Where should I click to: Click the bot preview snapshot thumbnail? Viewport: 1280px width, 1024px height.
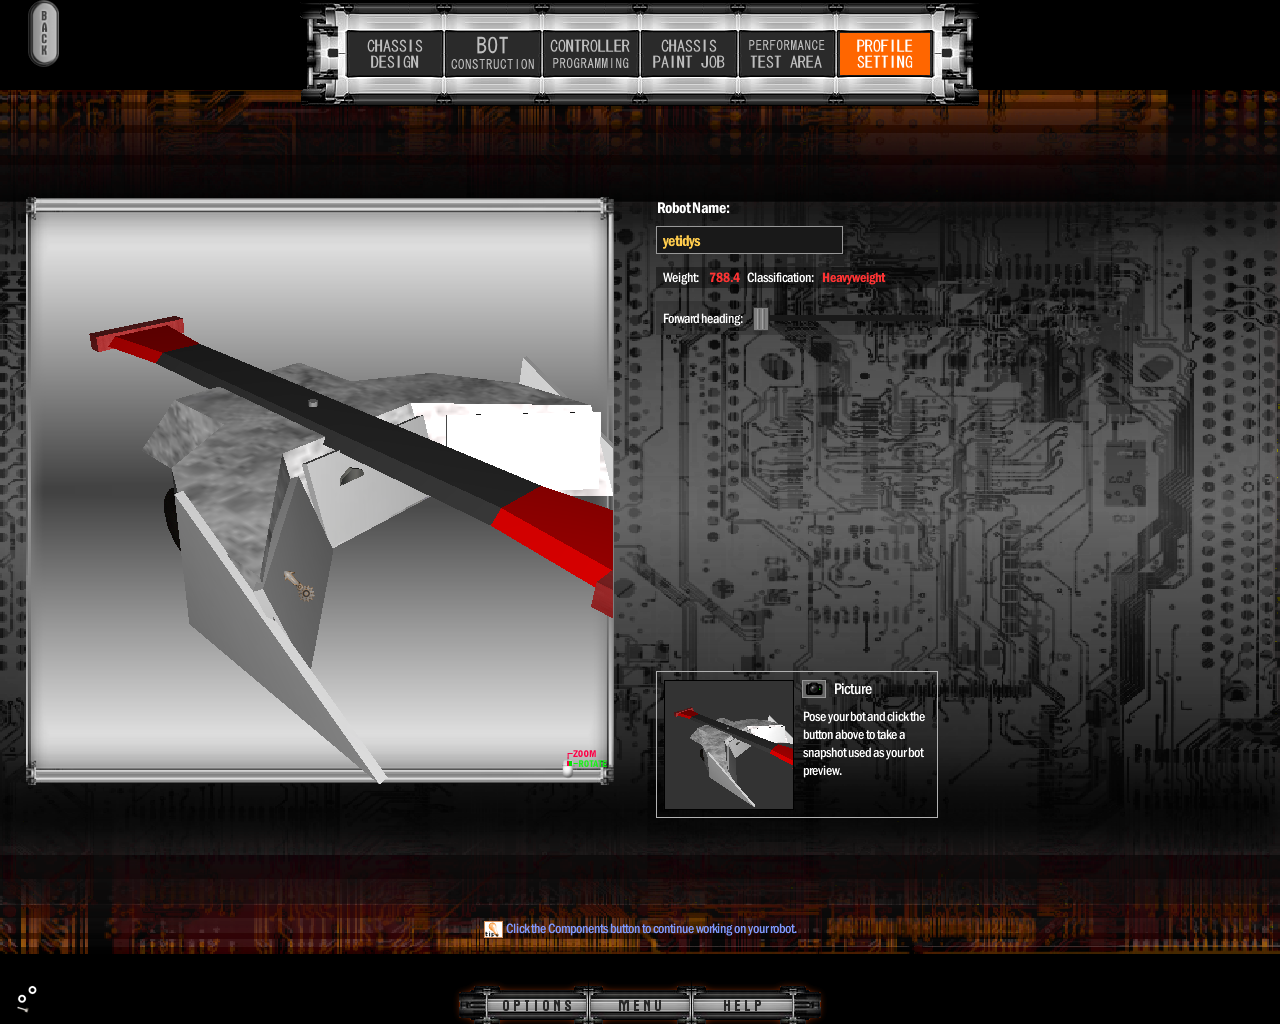click(x=729, y=745)
